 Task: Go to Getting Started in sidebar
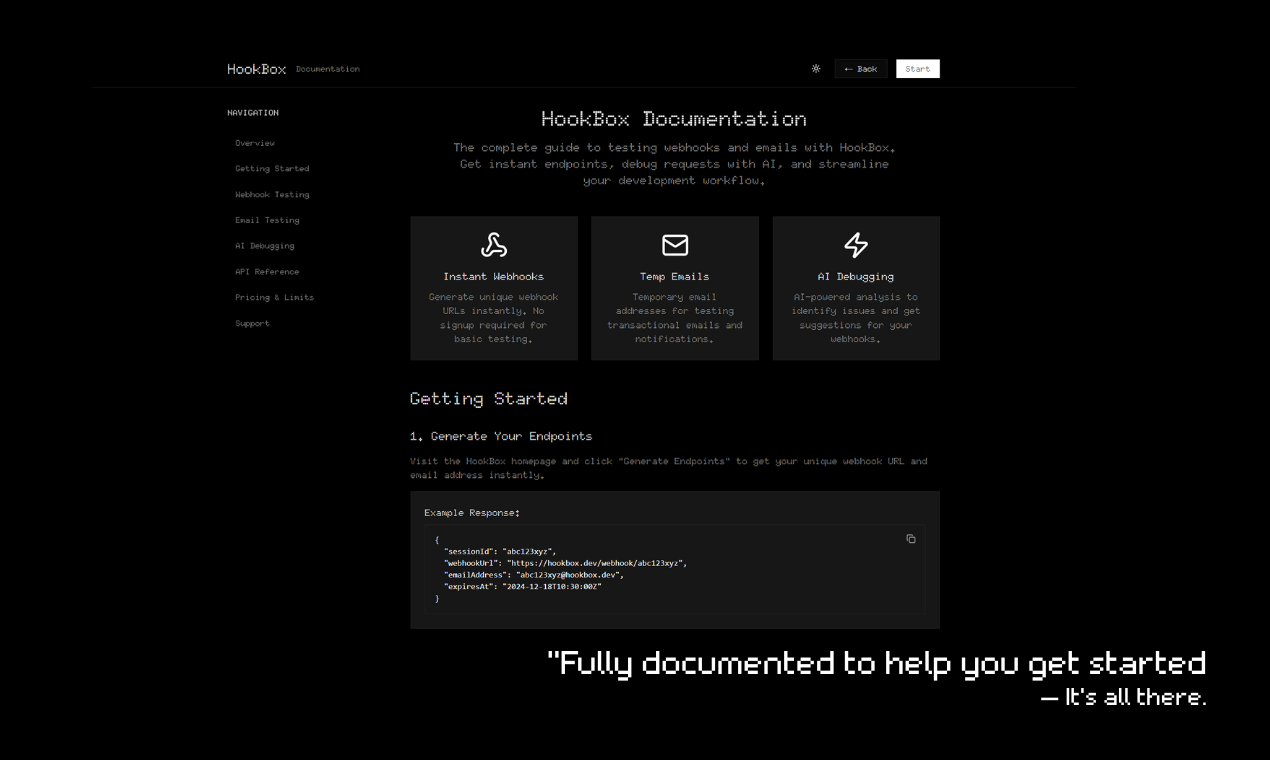272,169
